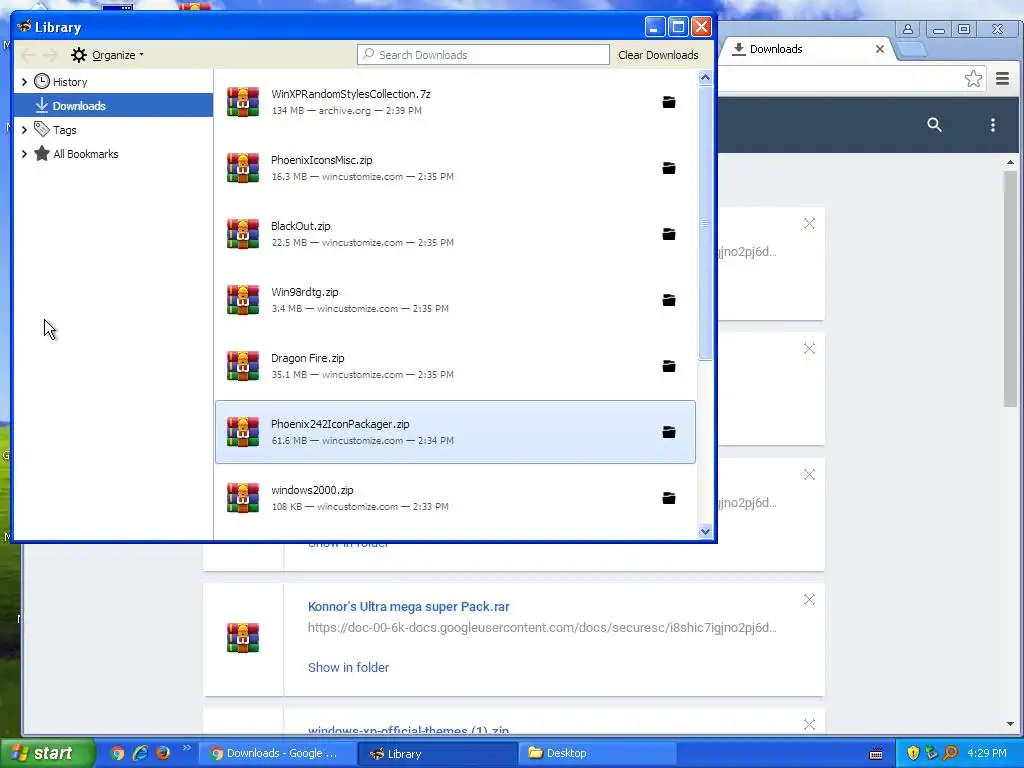Click the Library list scroll-down arrow
1024x768 pixels.
tap(705, 532)
